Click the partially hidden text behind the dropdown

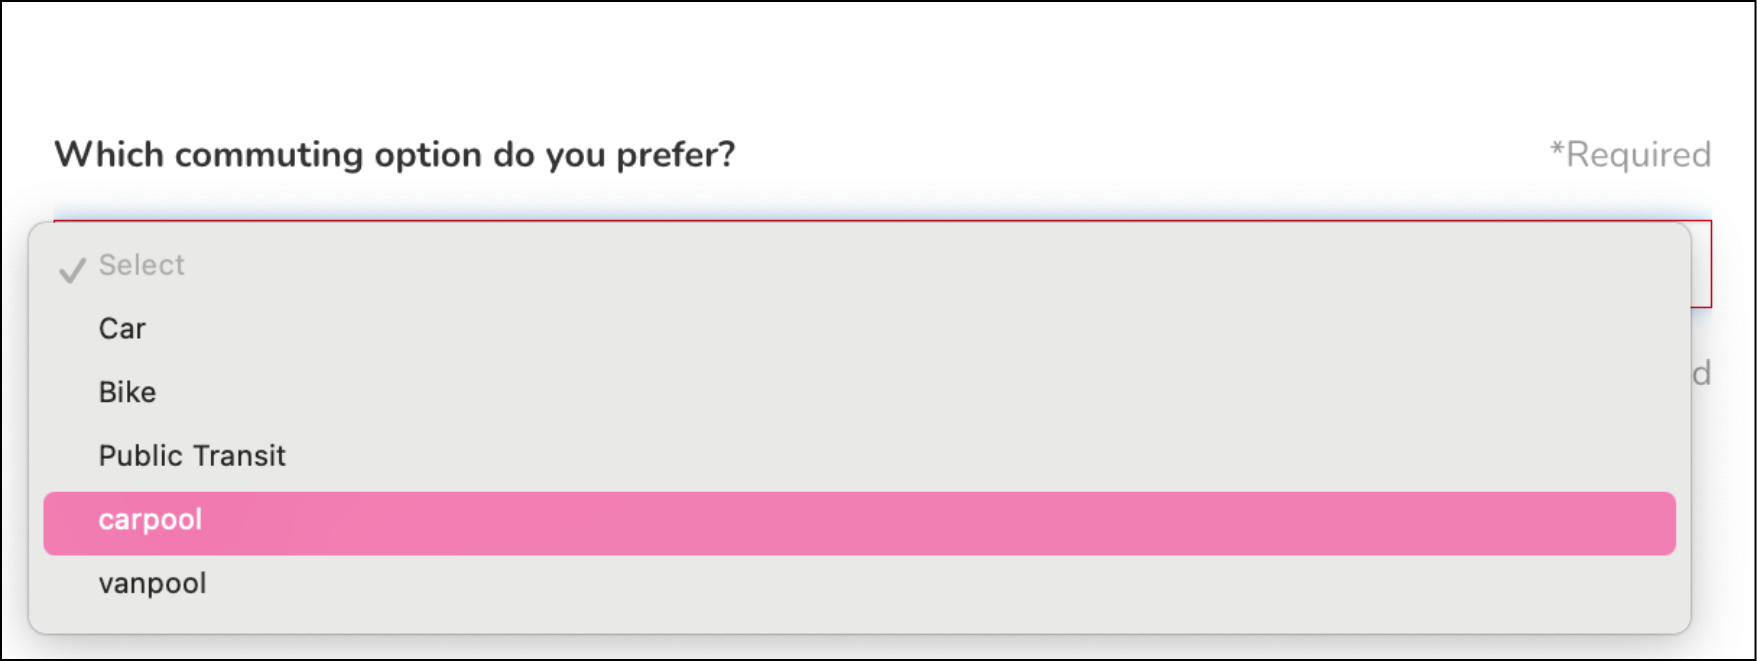pyautogui.click(x=1702, y=374)
